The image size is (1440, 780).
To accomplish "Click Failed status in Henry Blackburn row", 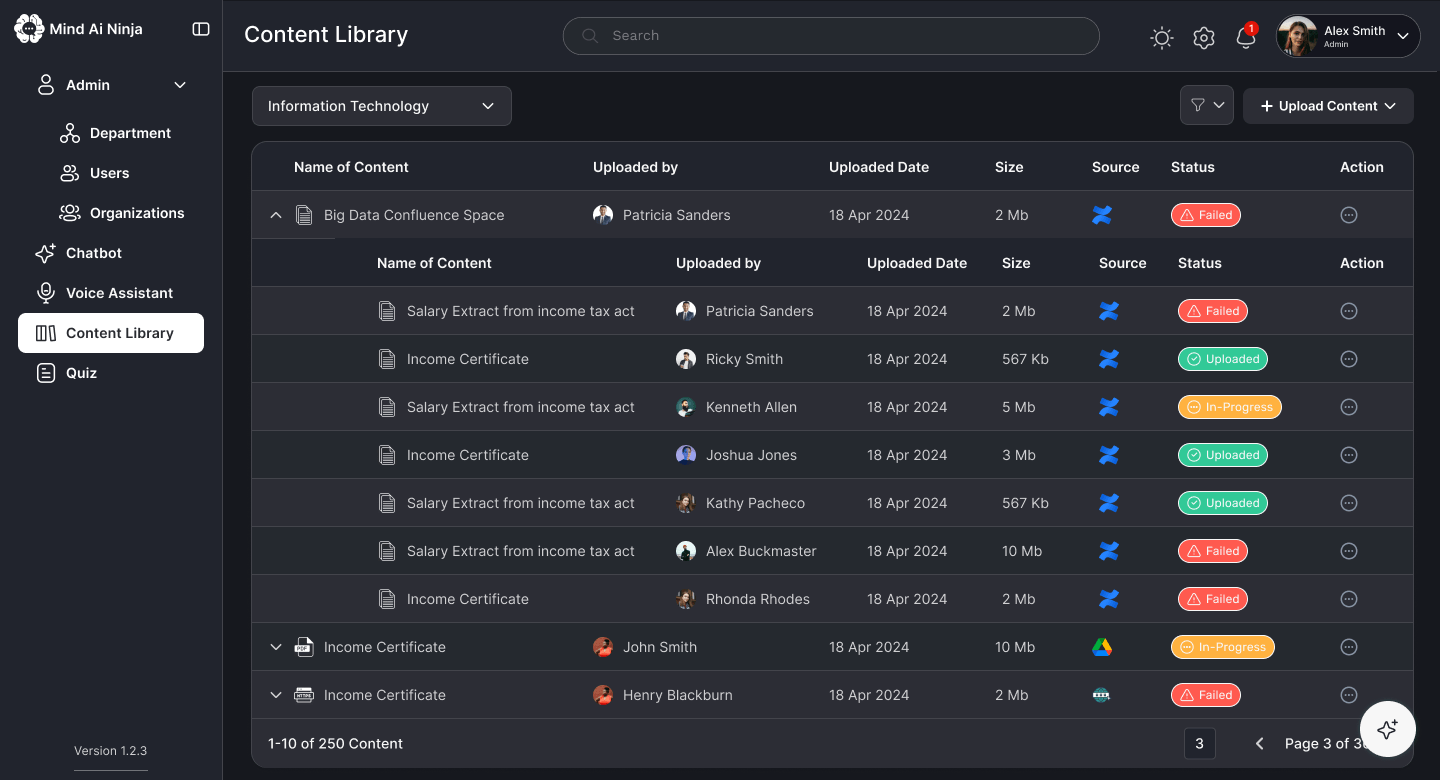I will [x=1206, y=695].
